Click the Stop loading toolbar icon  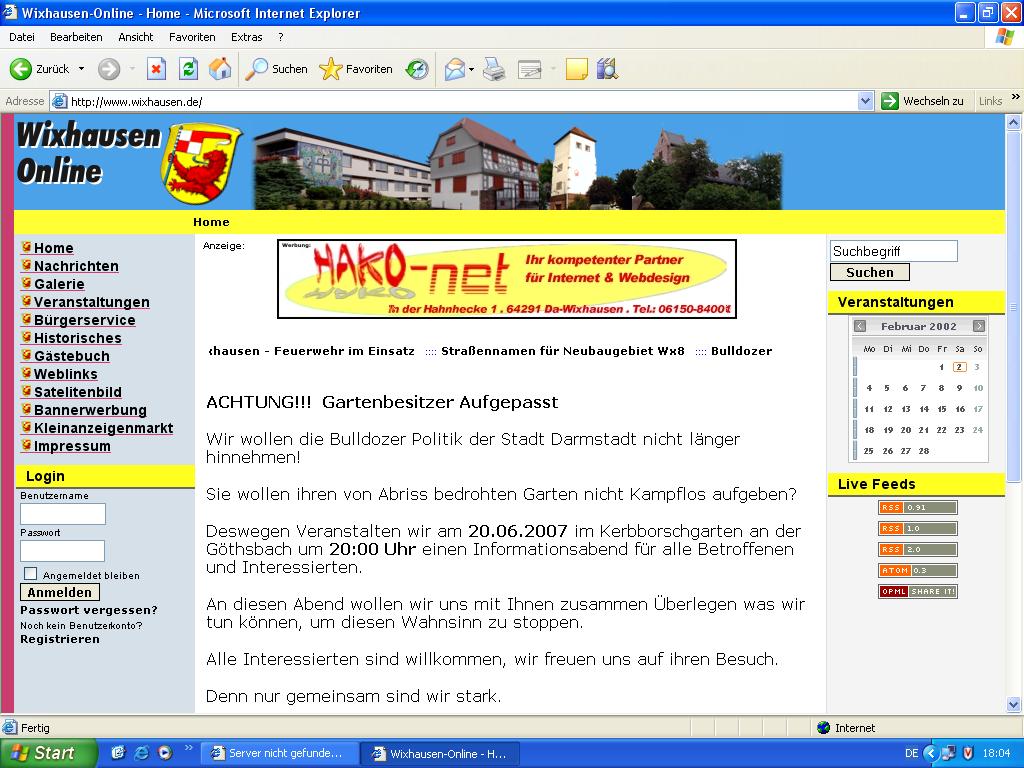pyautogui.click(x=156, y=69)
